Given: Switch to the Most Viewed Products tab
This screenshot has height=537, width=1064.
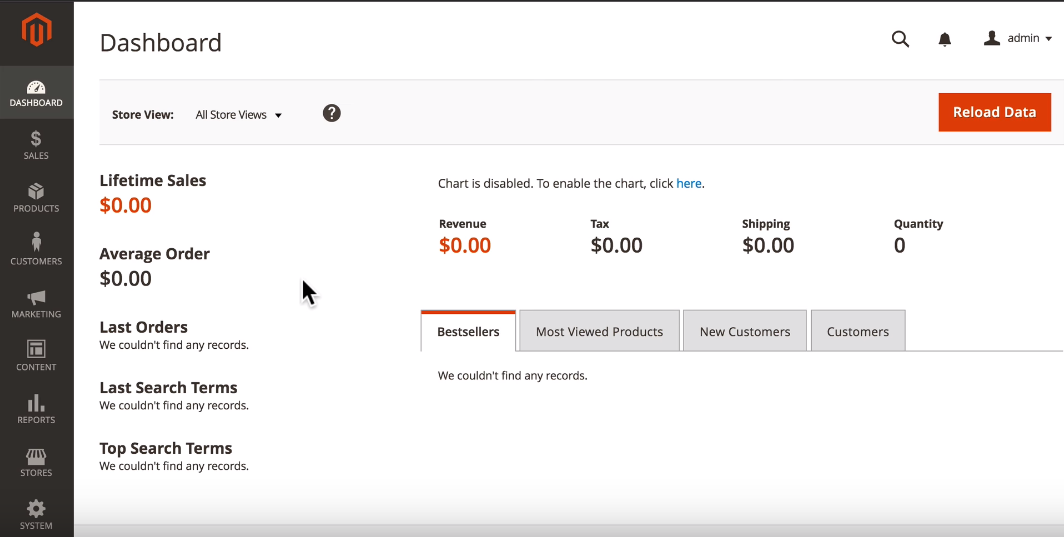Looking at the screenshot, I should click(599, 332).
